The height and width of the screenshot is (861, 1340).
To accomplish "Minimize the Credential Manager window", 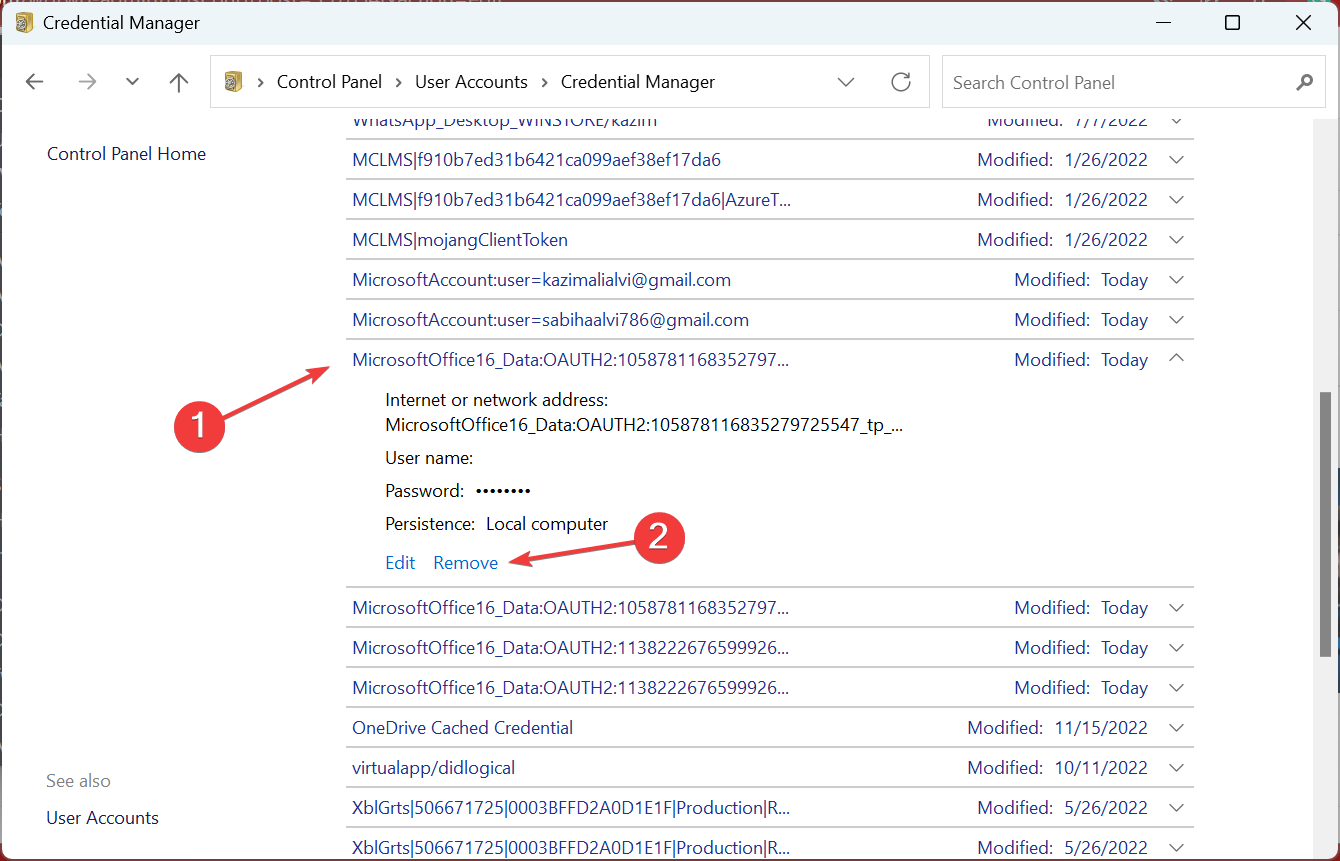I will 1163,22.
